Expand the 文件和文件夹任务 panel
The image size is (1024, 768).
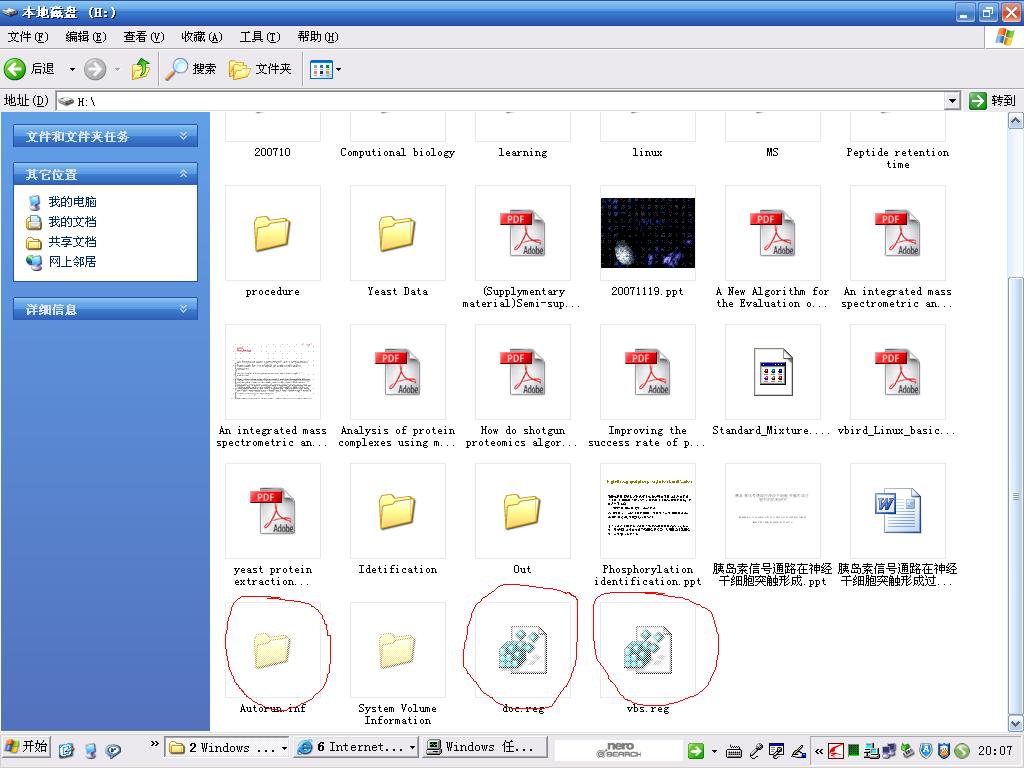pos(183,136)
